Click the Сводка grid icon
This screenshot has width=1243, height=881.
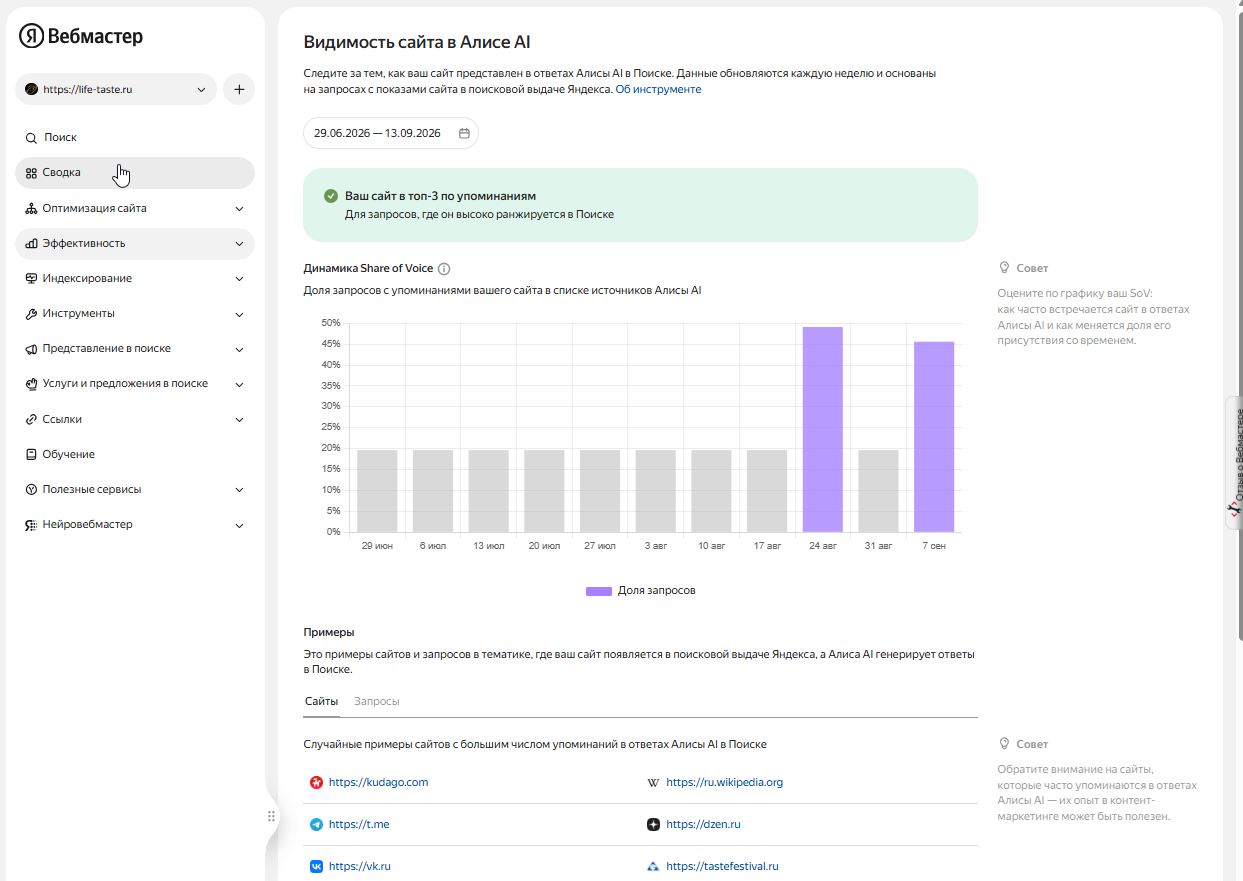click(x=31, y=173)
